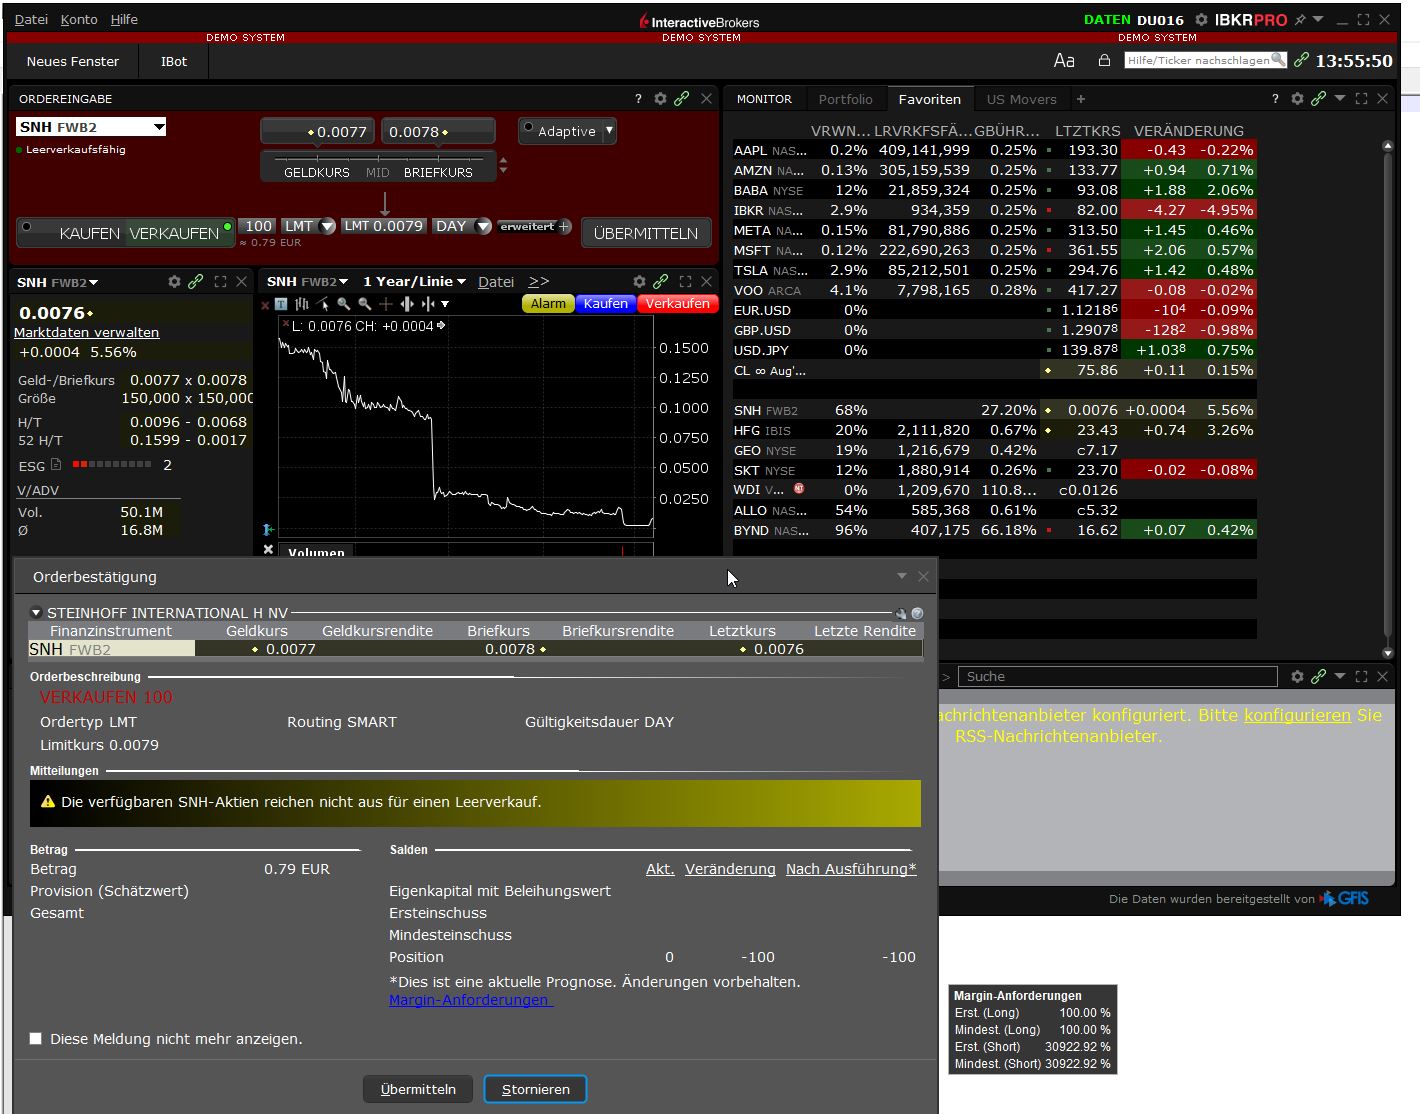Open the Aa font size adjuster
This screenshot has width=1420, height=1114.
[x=1064, y=61]
